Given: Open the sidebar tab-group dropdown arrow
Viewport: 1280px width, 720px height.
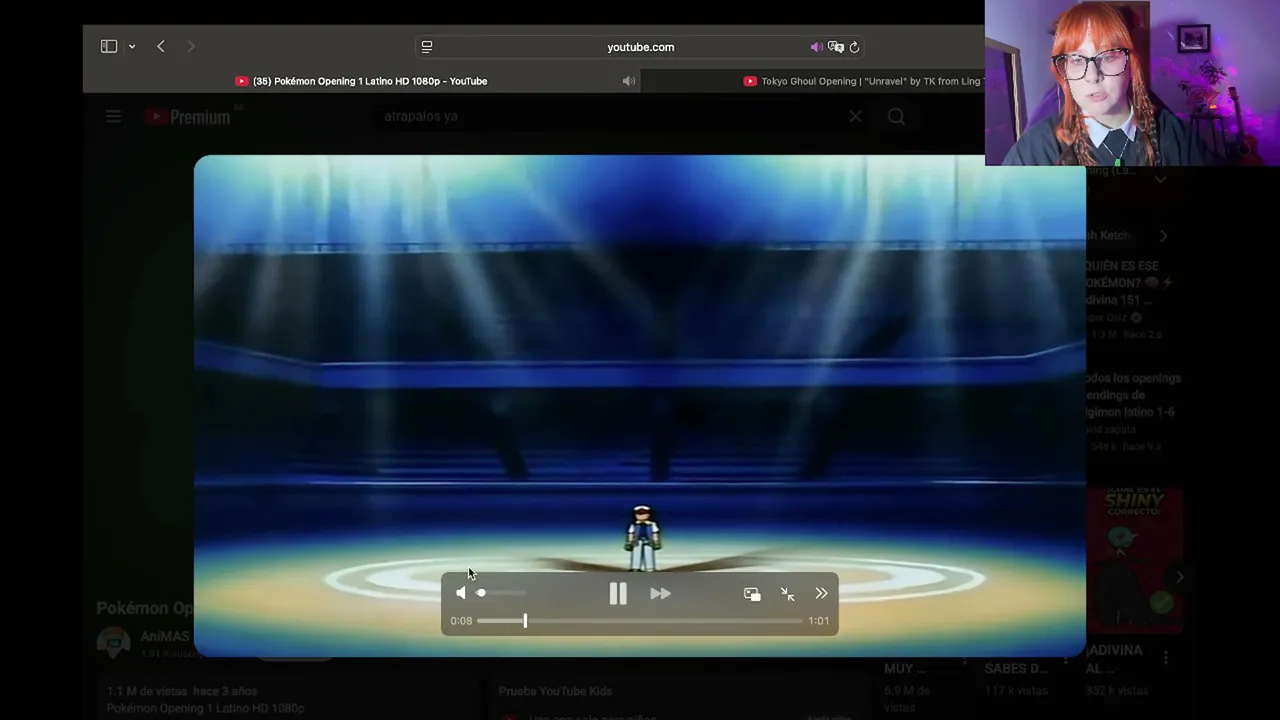Looking at the screenshot, I should (131, 46).
